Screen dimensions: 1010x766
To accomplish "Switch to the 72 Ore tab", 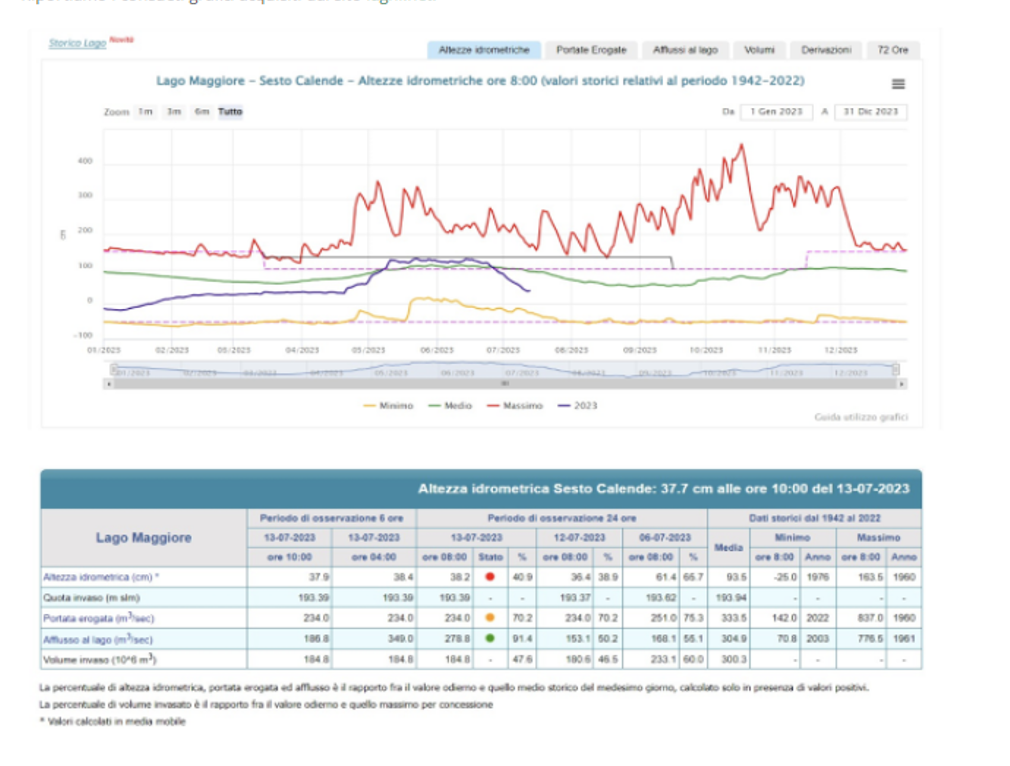I will tap(893, 50).
